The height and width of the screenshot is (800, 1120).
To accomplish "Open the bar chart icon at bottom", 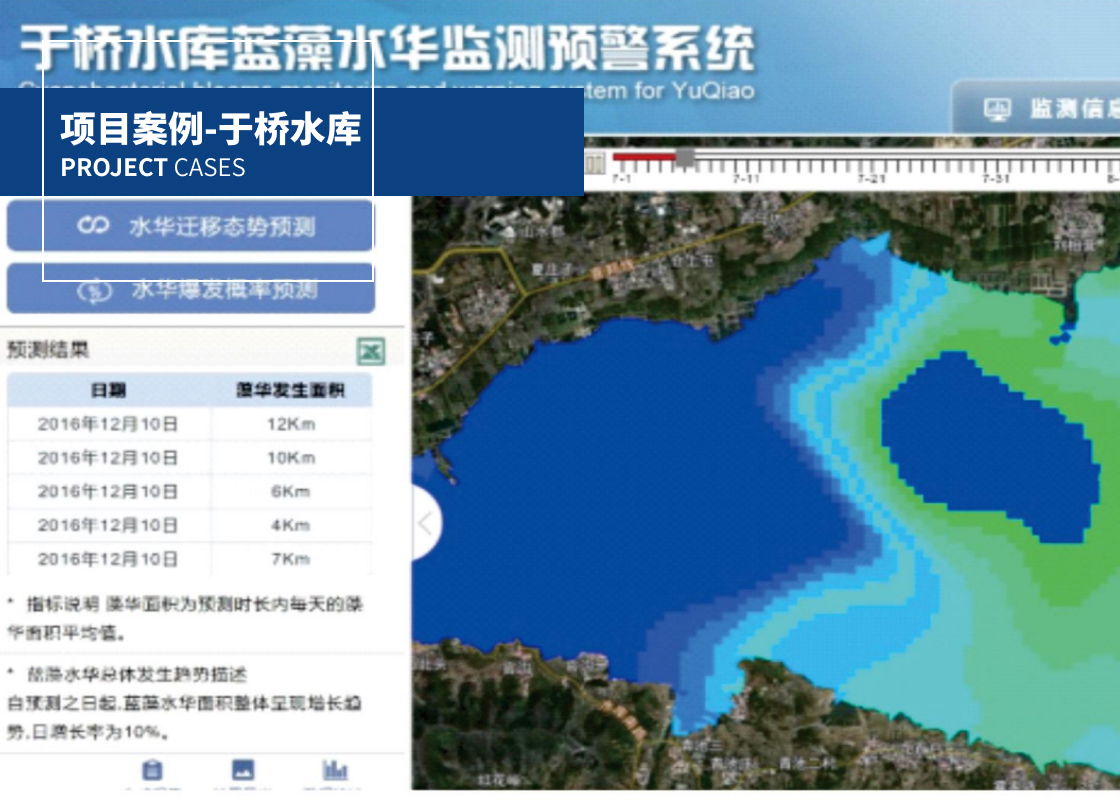I will click(x=334, y=769).
